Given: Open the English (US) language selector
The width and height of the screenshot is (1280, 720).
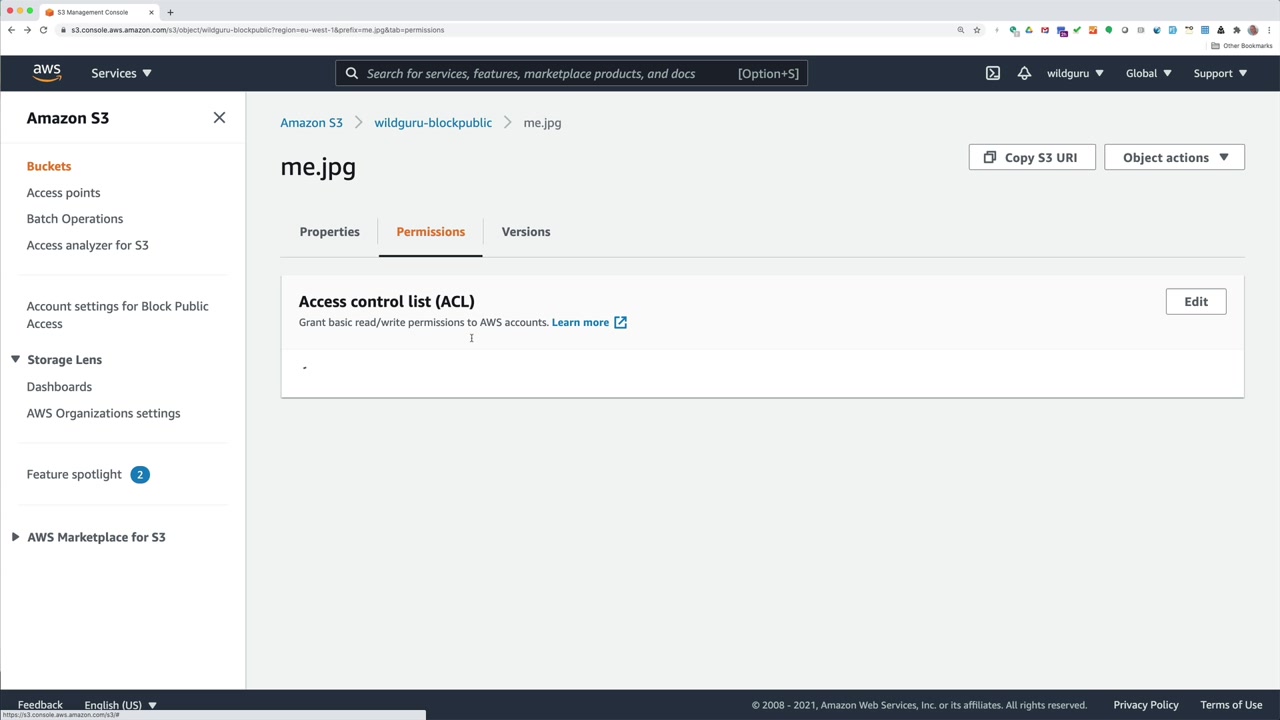Looking at the screenshot, I should pyautogui.click(x=120, y=705).
